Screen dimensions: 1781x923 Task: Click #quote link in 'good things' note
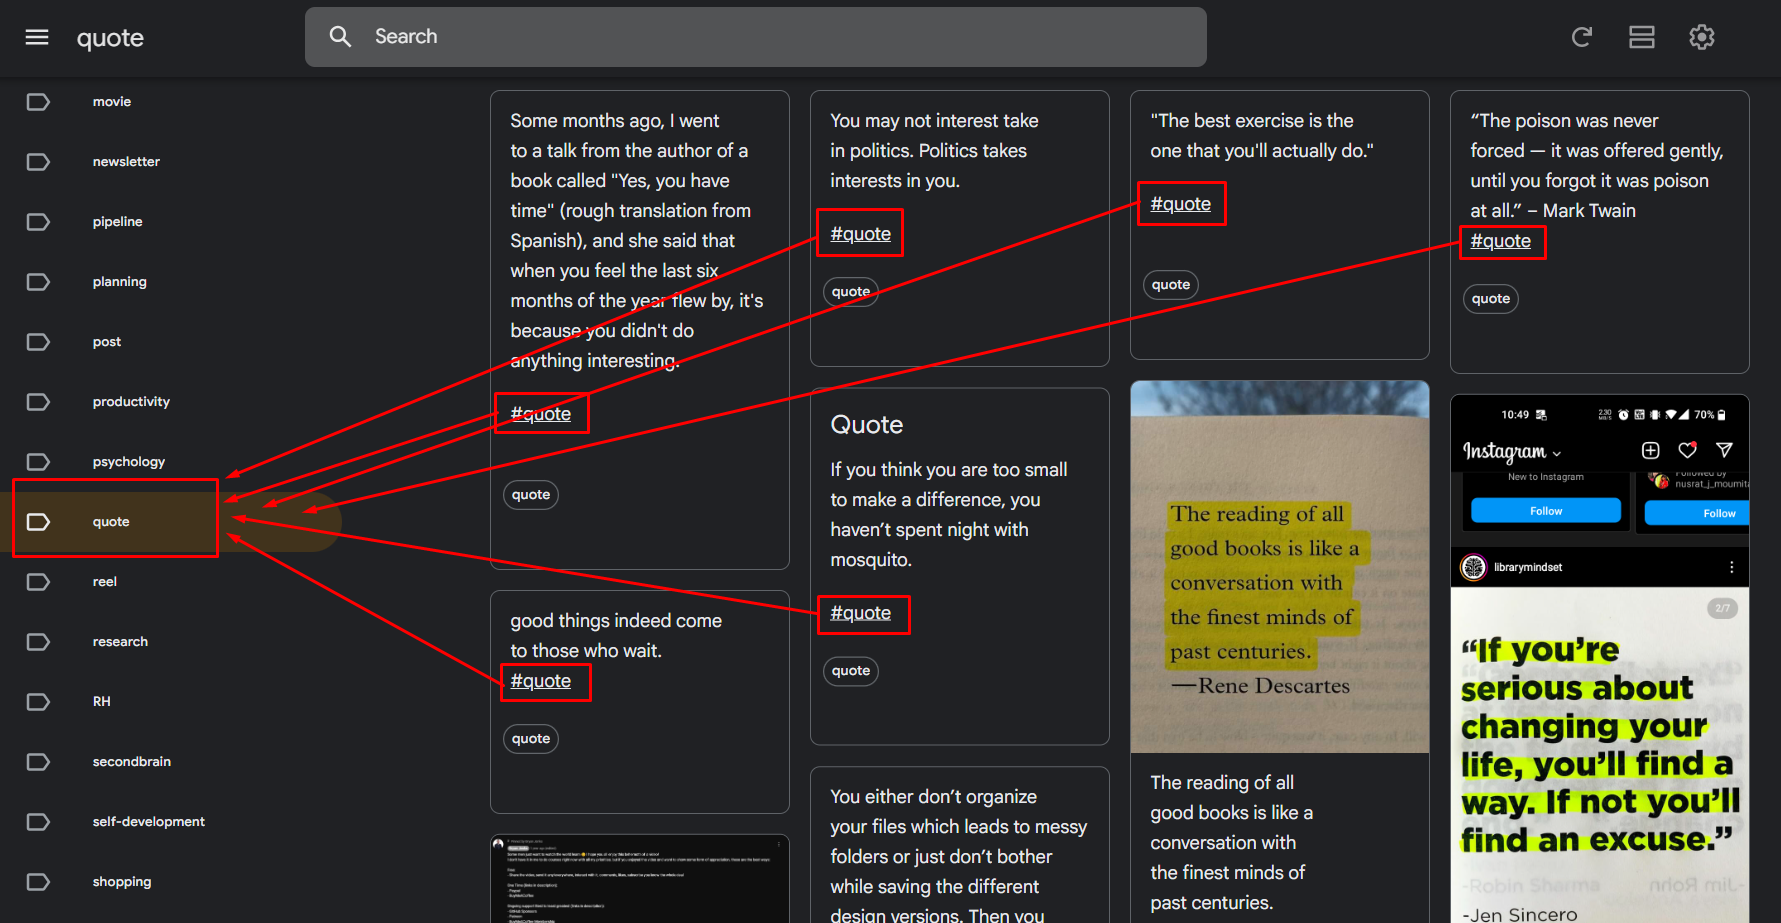(541, 681)
